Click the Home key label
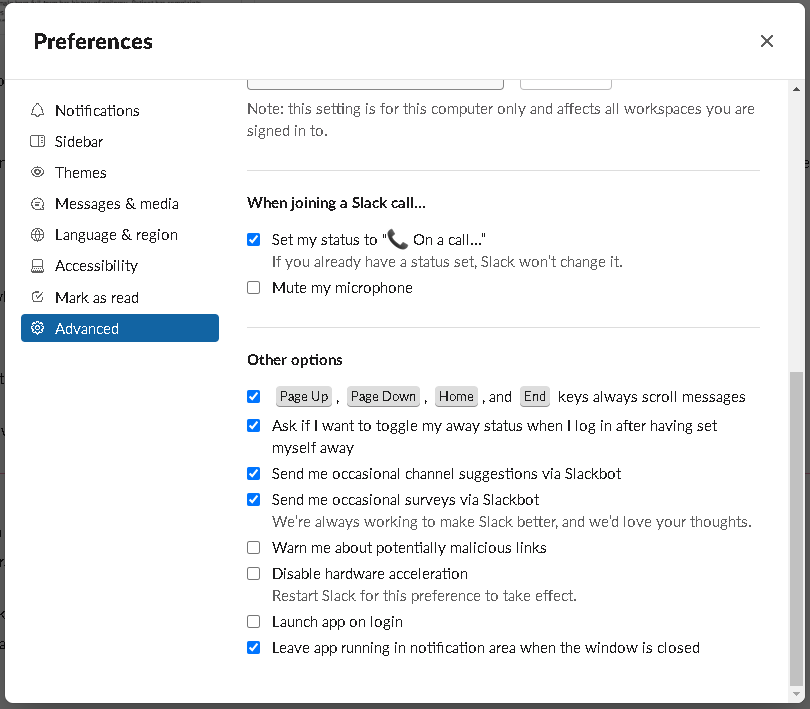The height and width of the screenshot is (709, 810). 456,396
